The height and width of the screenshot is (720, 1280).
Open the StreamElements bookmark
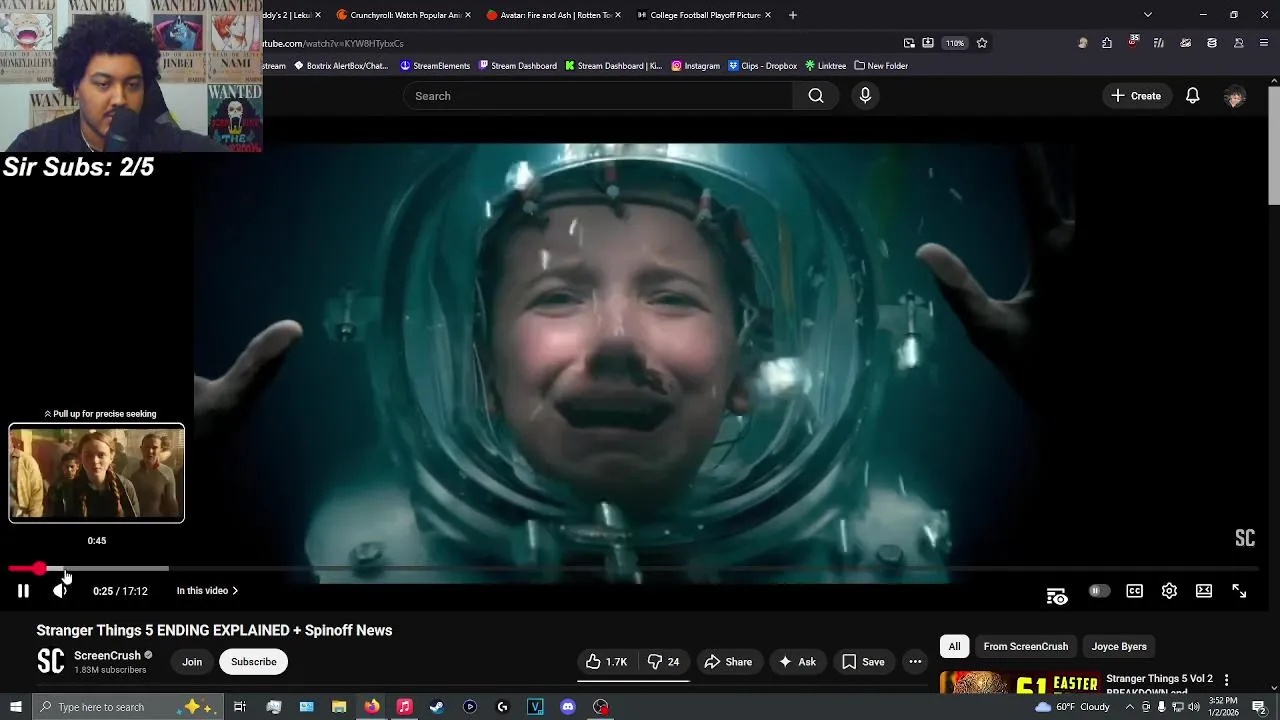coord(435,66)
